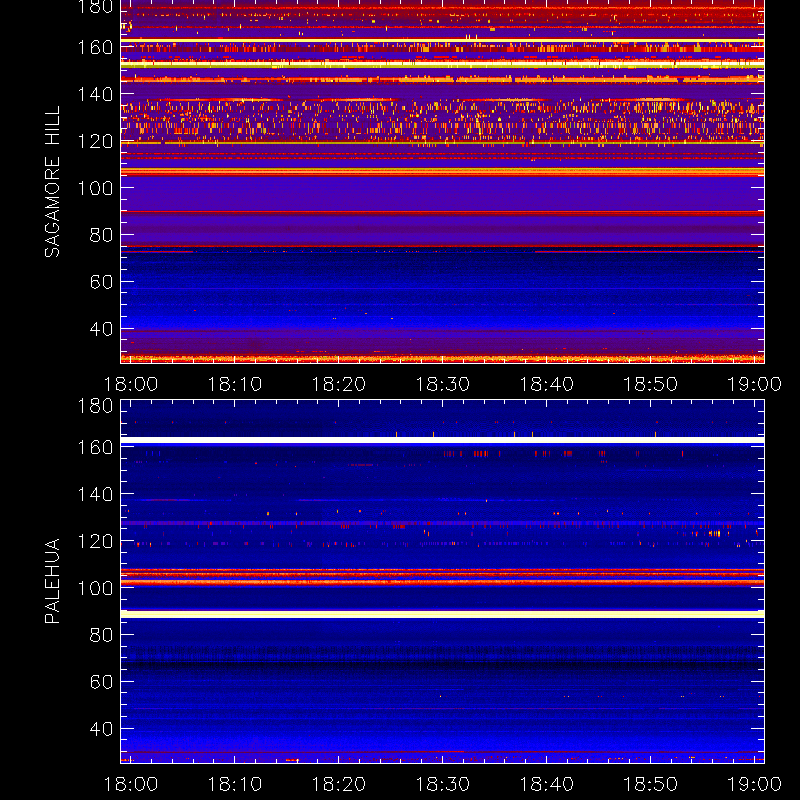Click 19:00 under the Palehua plot

(x=754, y=784)
